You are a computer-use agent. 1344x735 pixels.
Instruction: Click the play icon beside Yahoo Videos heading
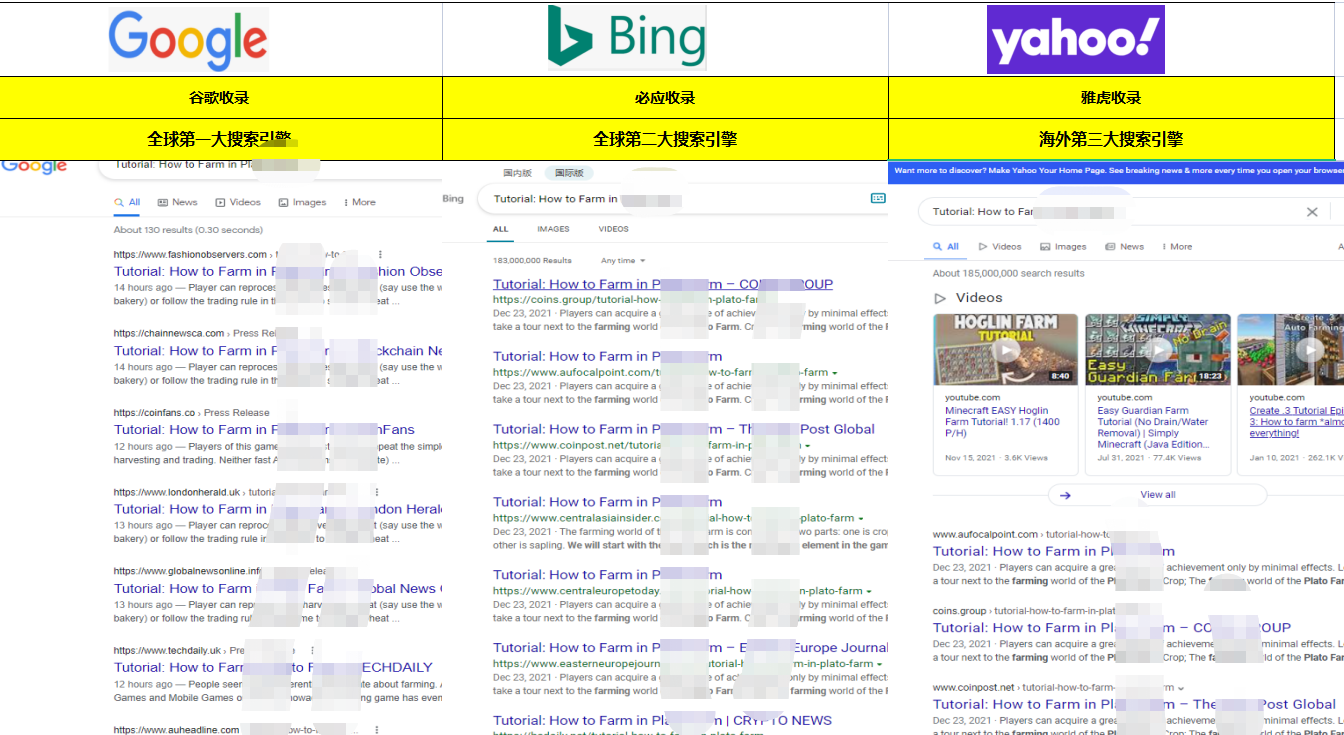939,298
